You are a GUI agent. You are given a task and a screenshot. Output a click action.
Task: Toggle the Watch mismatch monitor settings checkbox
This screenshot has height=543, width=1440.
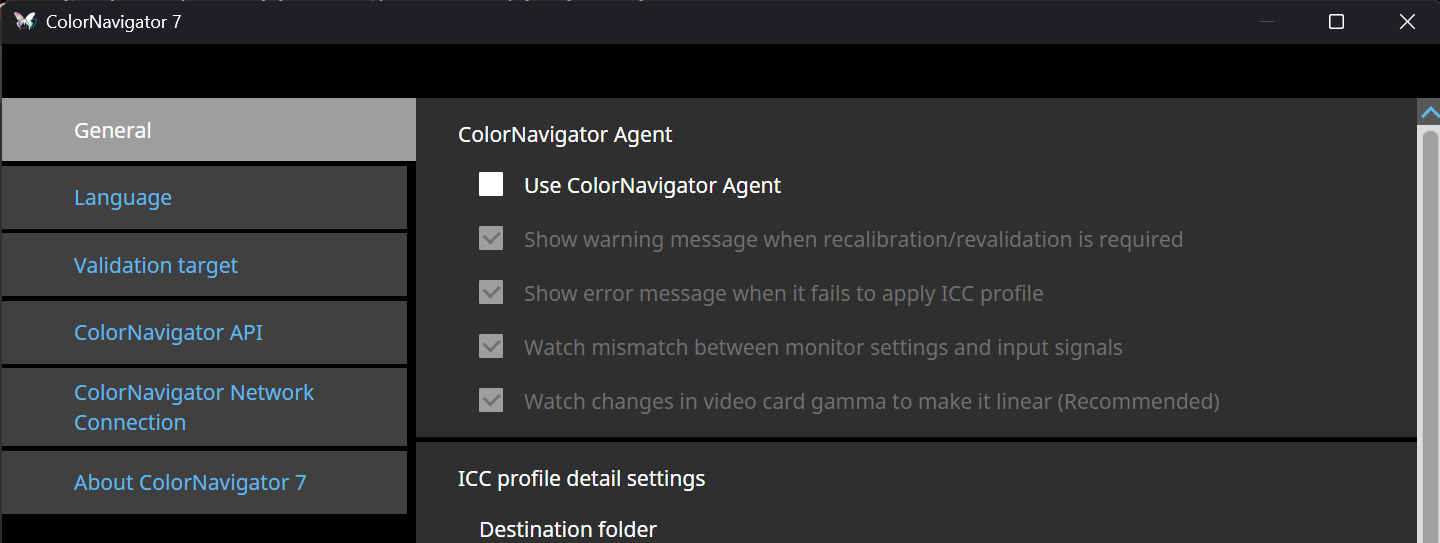click(x=491, y=347)
